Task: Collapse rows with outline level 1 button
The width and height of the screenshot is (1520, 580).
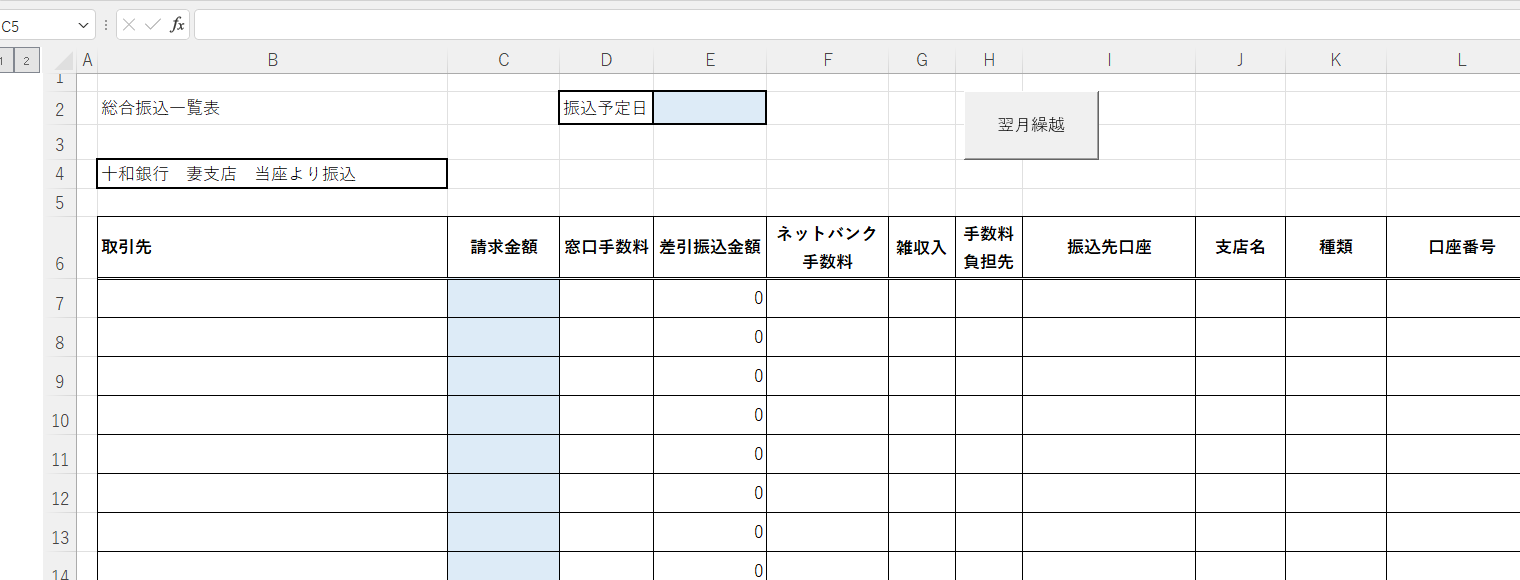Action: click(x=4, y=61)
